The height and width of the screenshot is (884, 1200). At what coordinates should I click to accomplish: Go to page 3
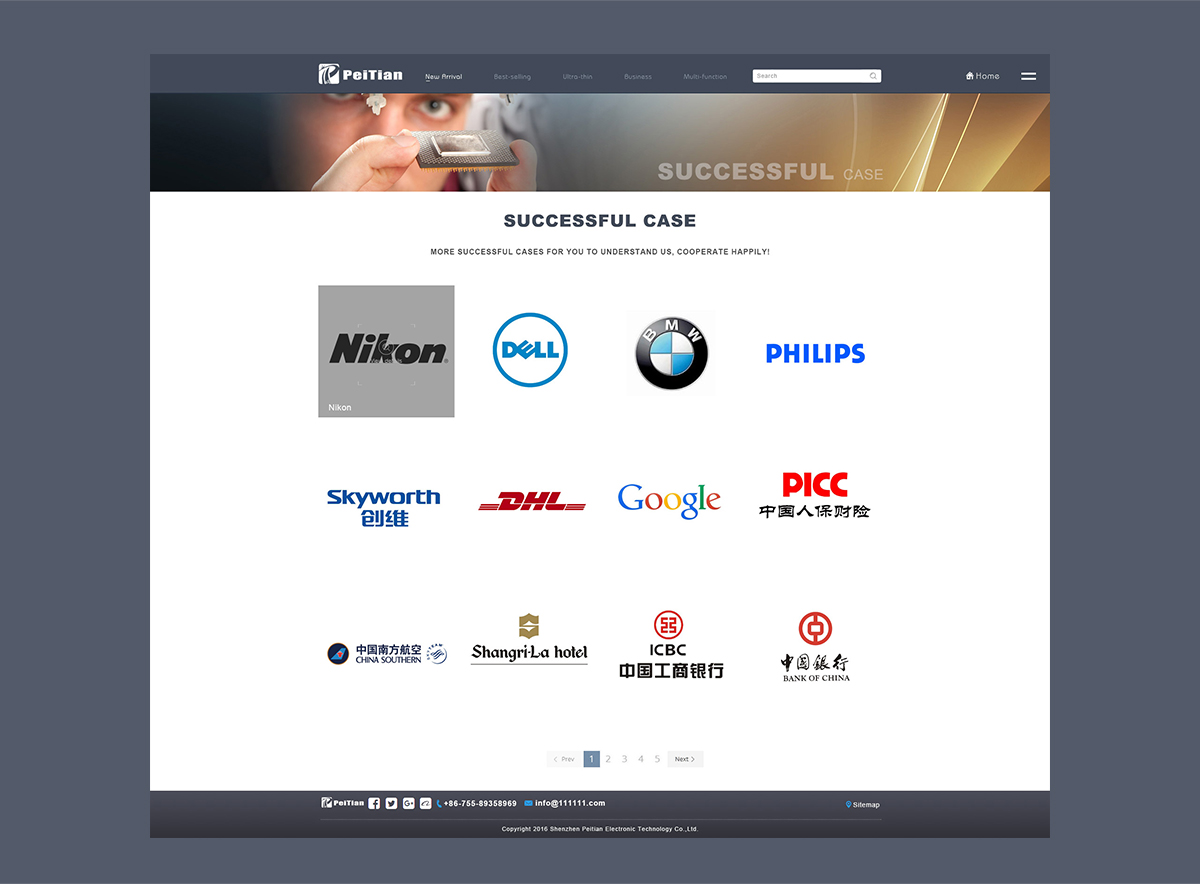624,759
